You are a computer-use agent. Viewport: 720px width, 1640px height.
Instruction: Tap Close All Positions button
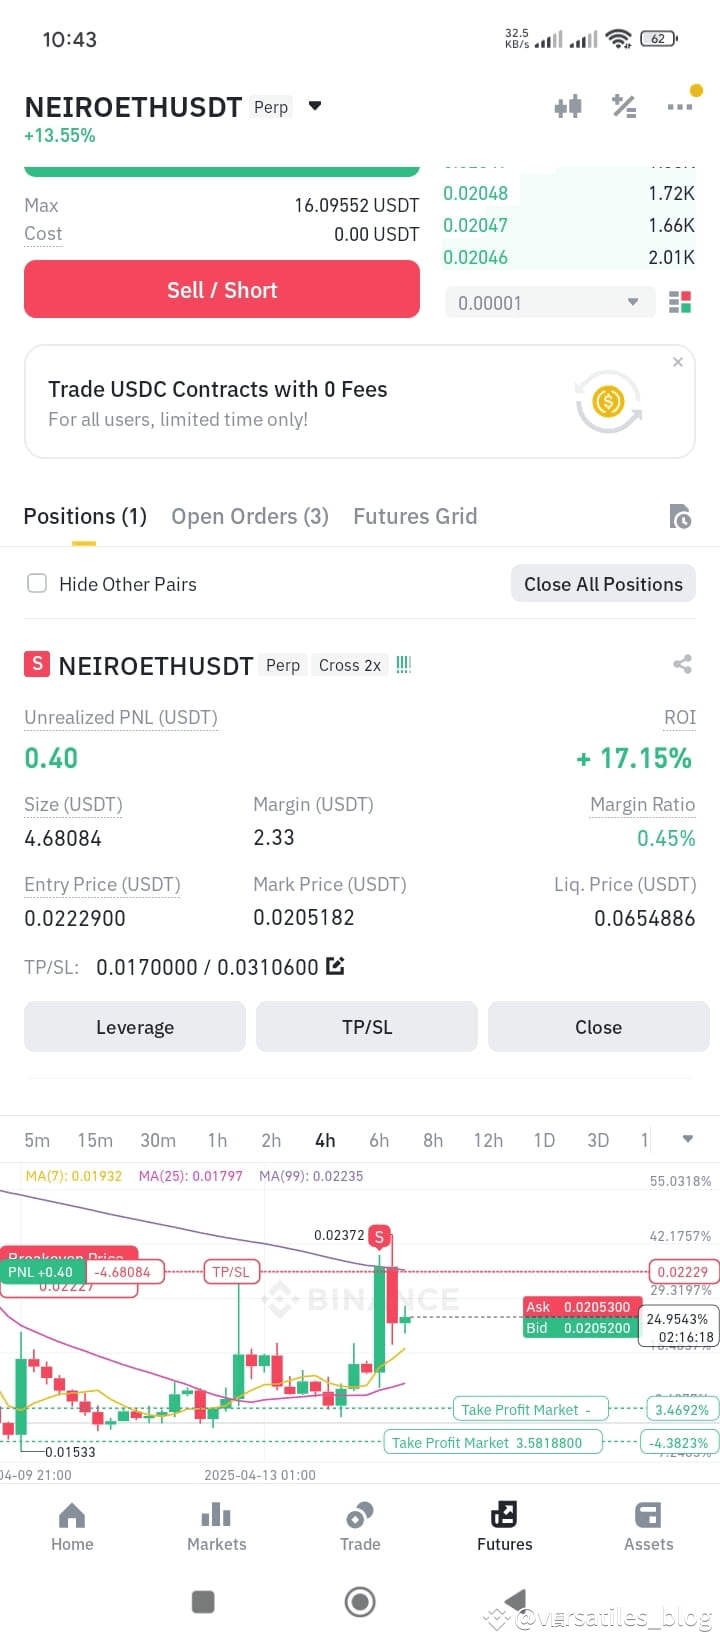pyautogui.click(x=603, y=584)
